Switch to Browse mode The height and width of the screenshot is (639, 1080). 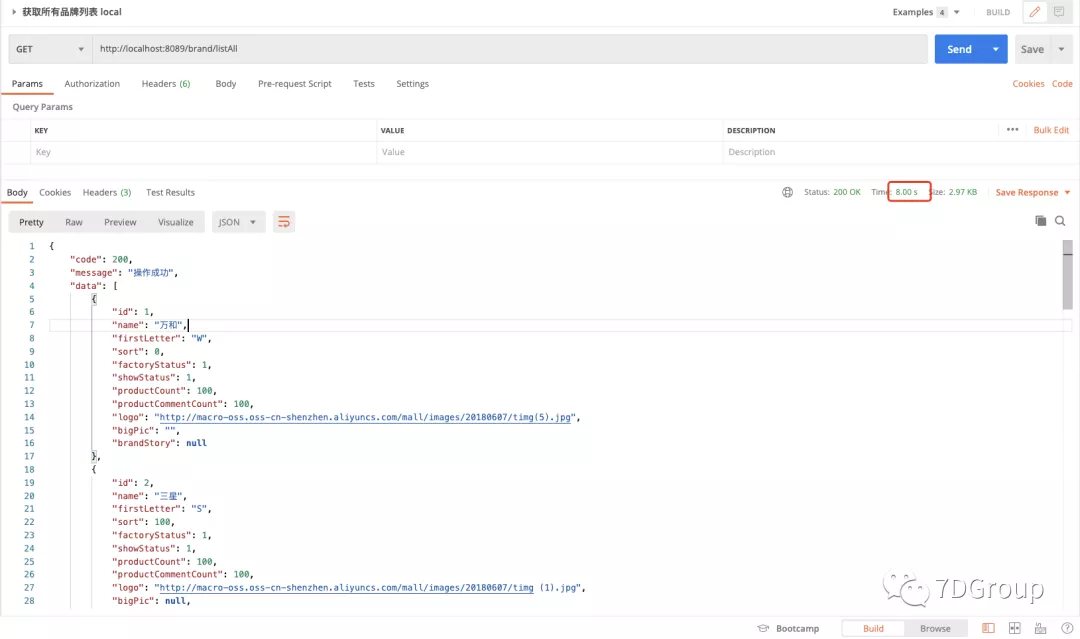point(935,628)
